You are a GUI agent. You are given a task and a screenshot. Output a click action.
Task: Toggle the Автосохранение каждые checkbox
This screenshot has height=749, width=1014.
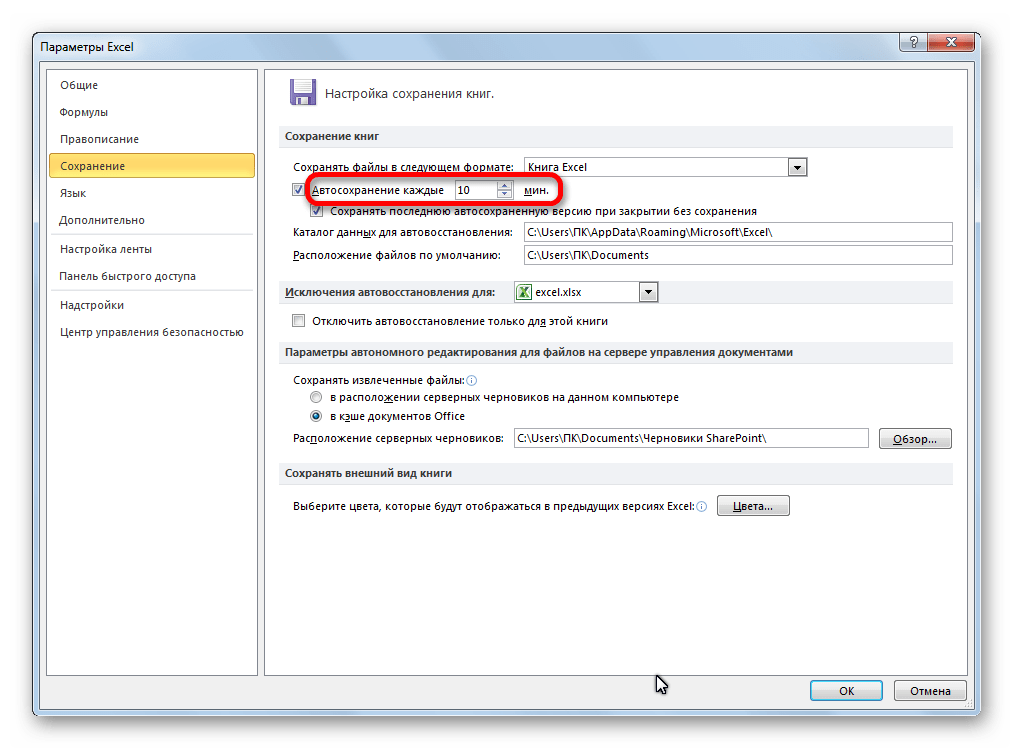298,190
